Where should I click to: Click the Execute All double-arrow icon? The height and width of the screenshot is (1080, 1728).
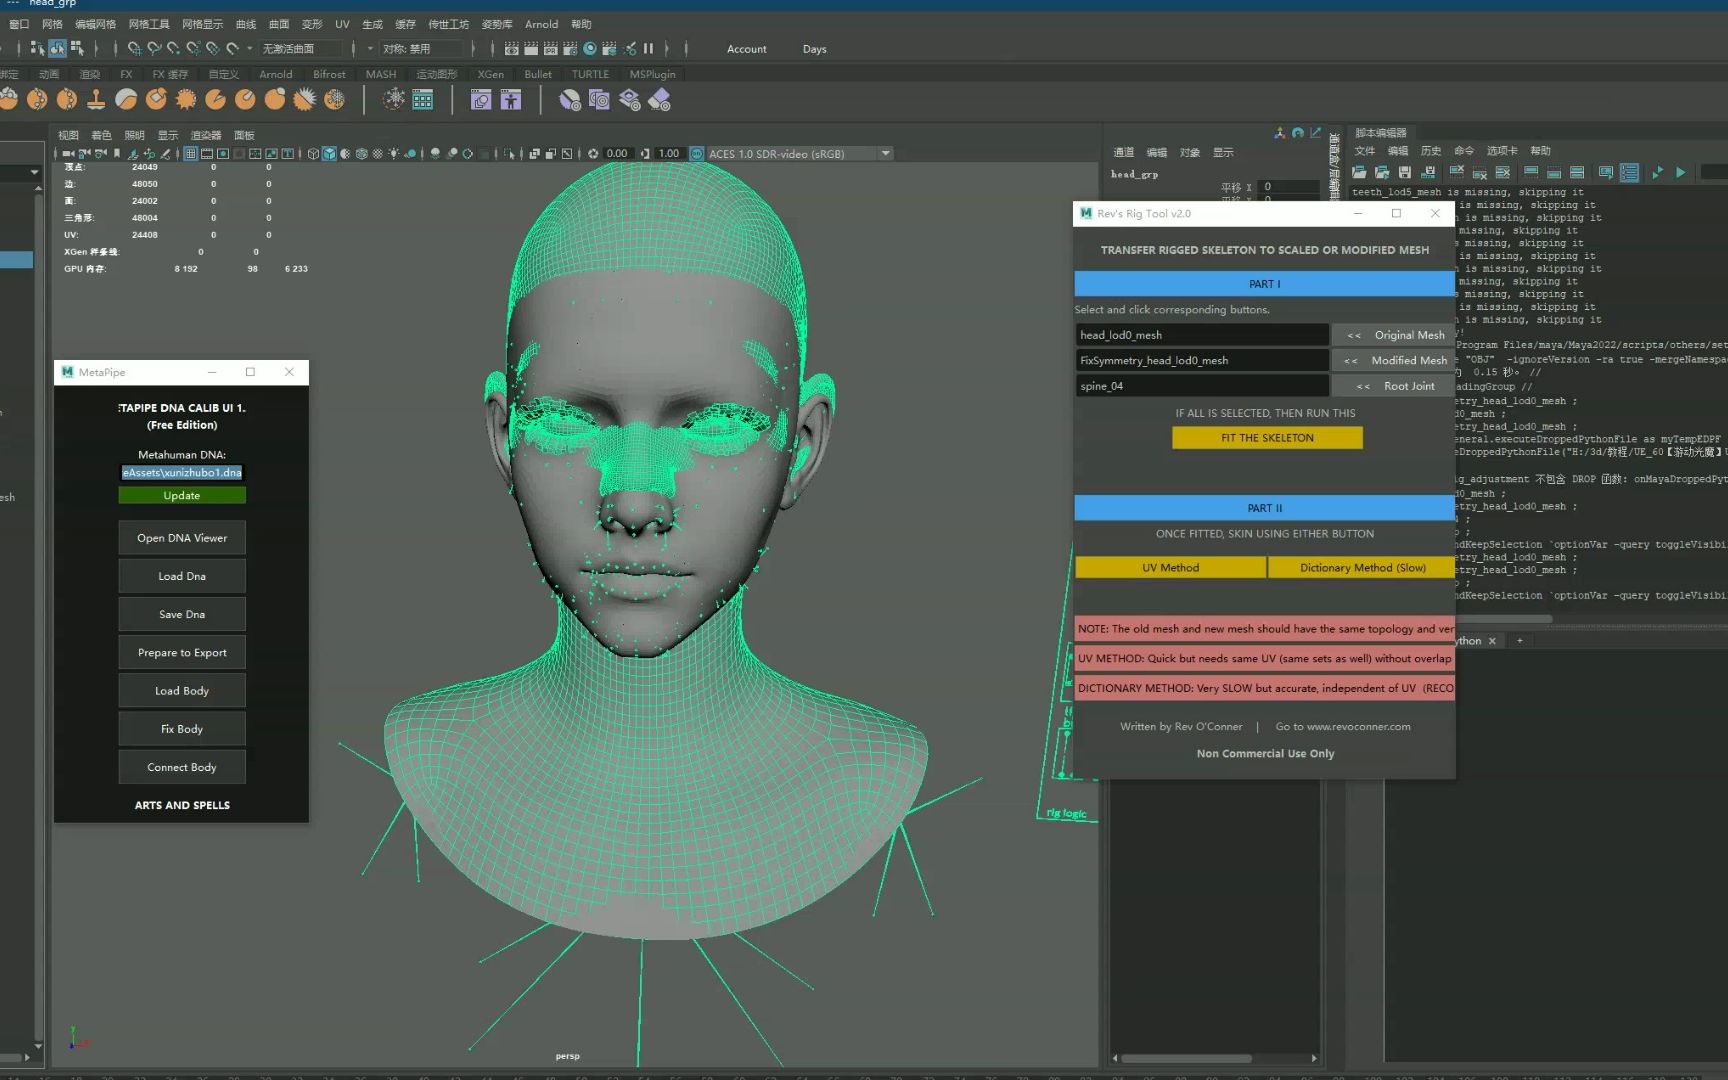(x=1657, y=173)
